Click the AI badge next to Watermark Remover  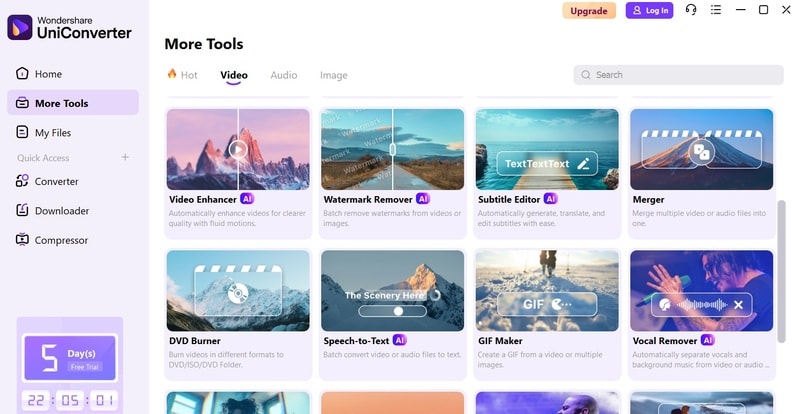[x=423, y=199]
